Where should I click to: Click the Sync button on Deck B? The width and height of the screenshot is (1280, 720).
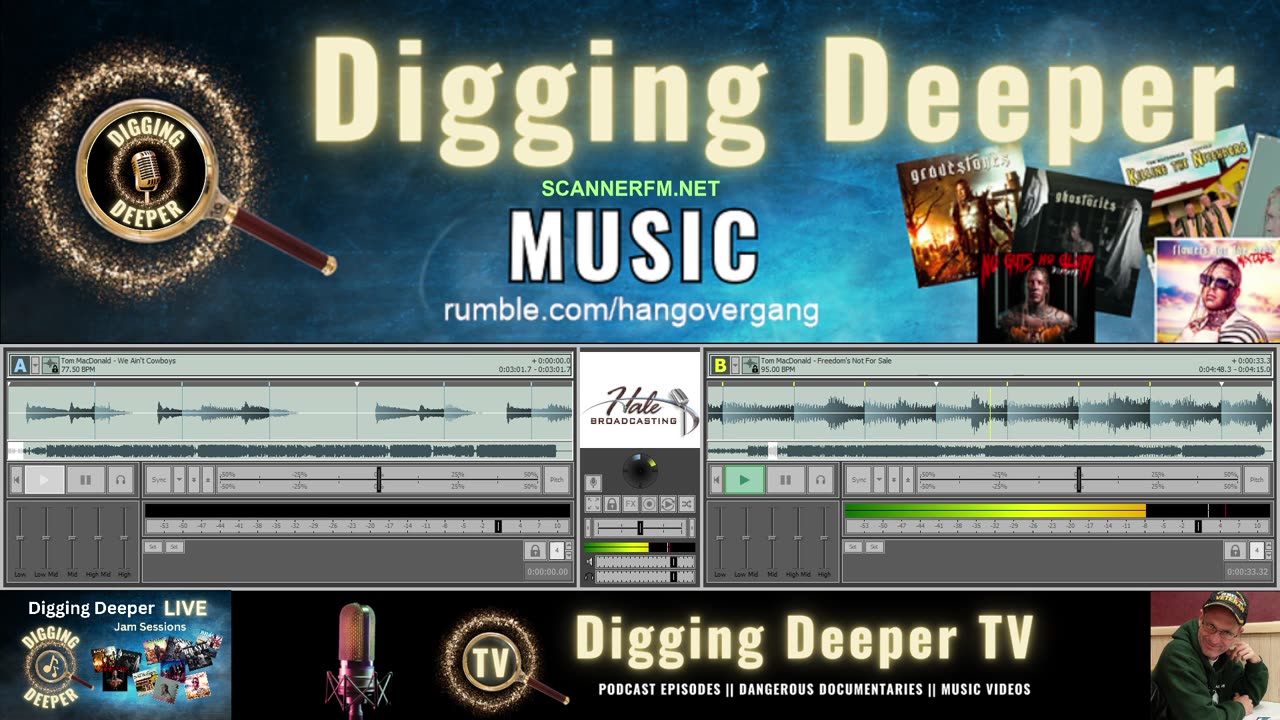tap(859, 480)
